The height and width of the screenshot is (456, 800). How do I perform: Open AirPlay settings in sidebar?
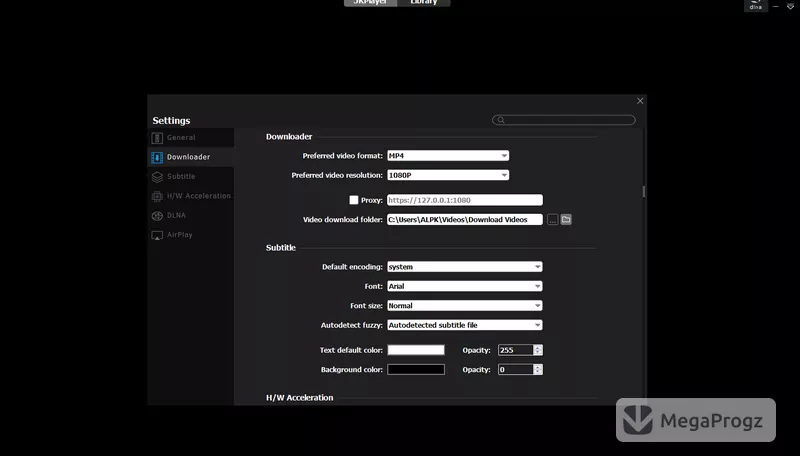[191, 235]
